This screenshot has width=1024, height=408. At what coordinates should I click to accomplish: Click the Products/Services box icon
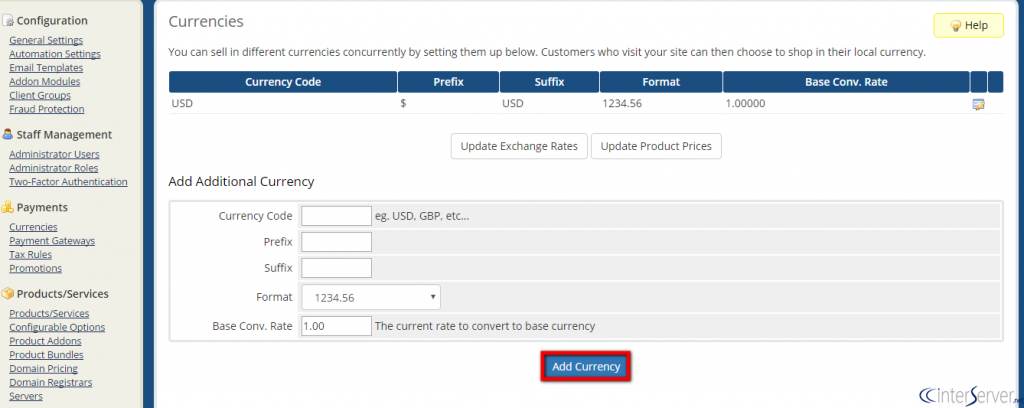(8, 294)
